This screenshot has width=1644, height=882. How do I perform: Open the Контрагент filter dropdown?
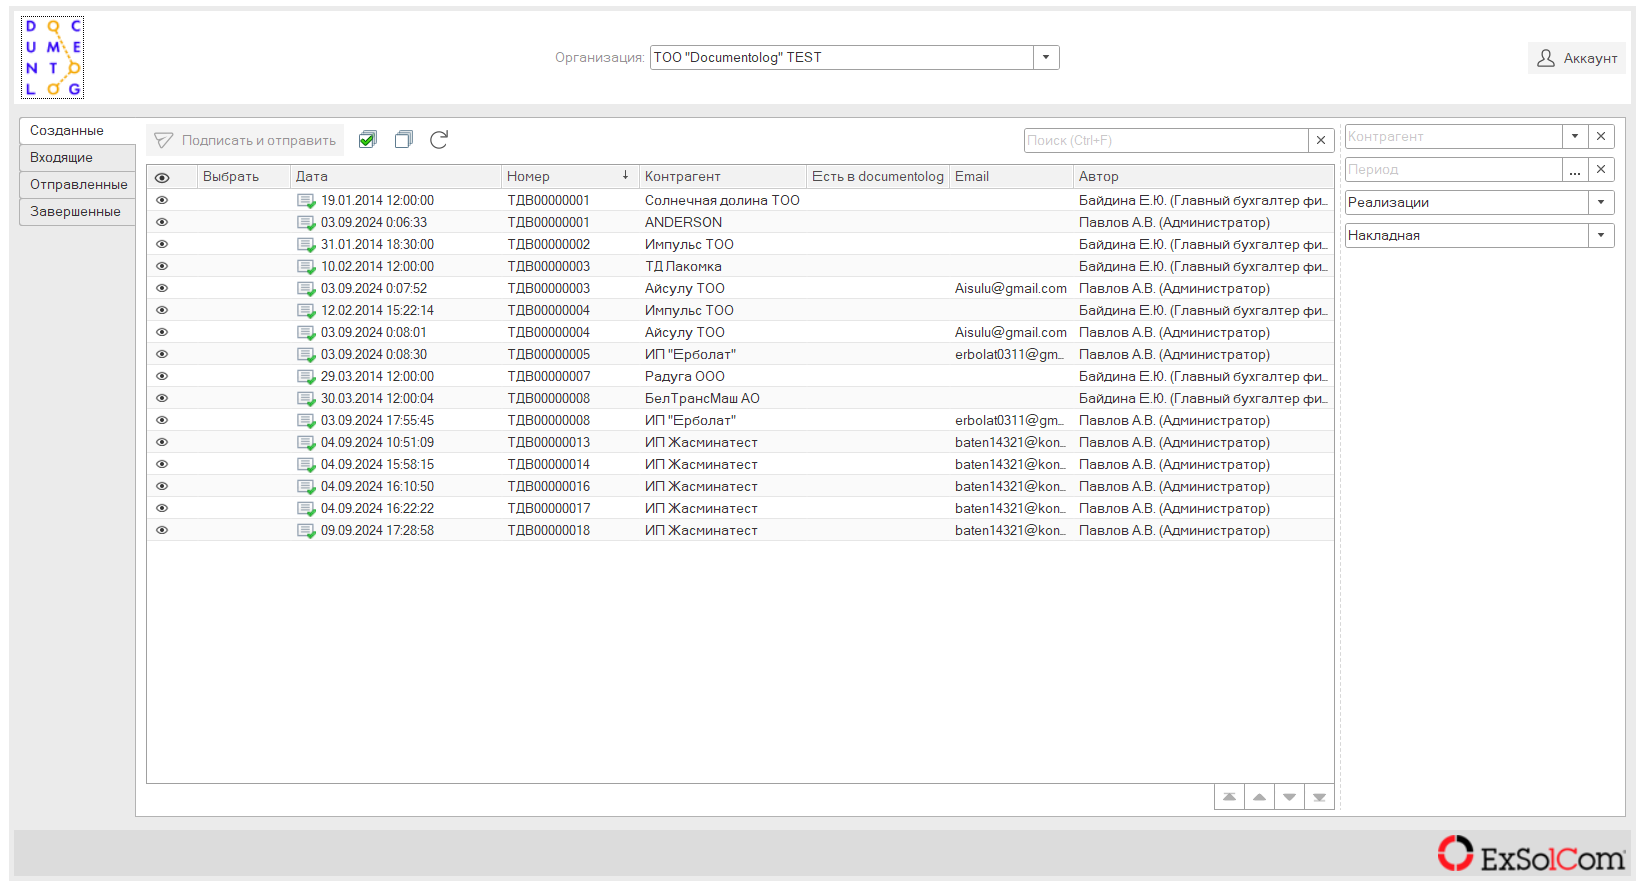coord(1575,136)
